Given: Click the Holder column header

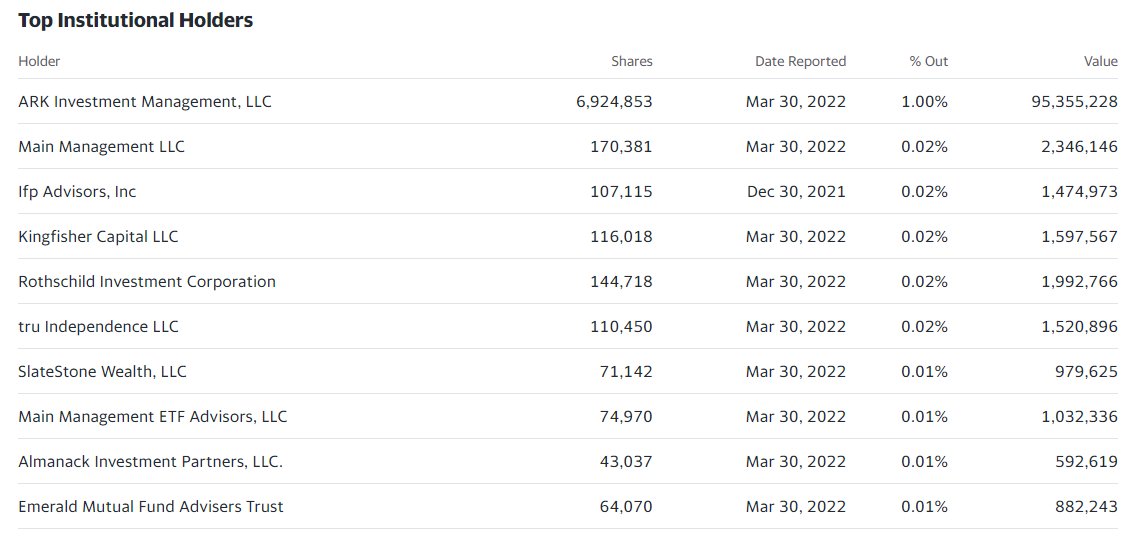Looking at the screenshot, I should point(39,62).
